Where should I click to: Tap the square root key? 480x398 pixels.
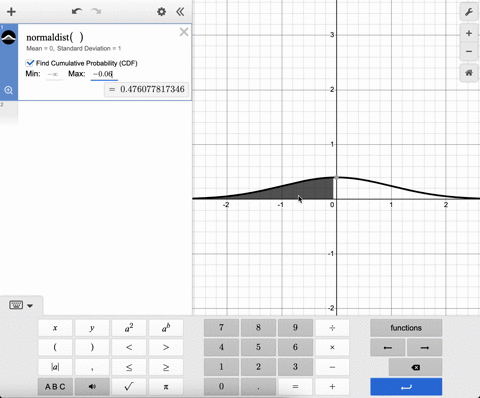[x=129, y=387]
